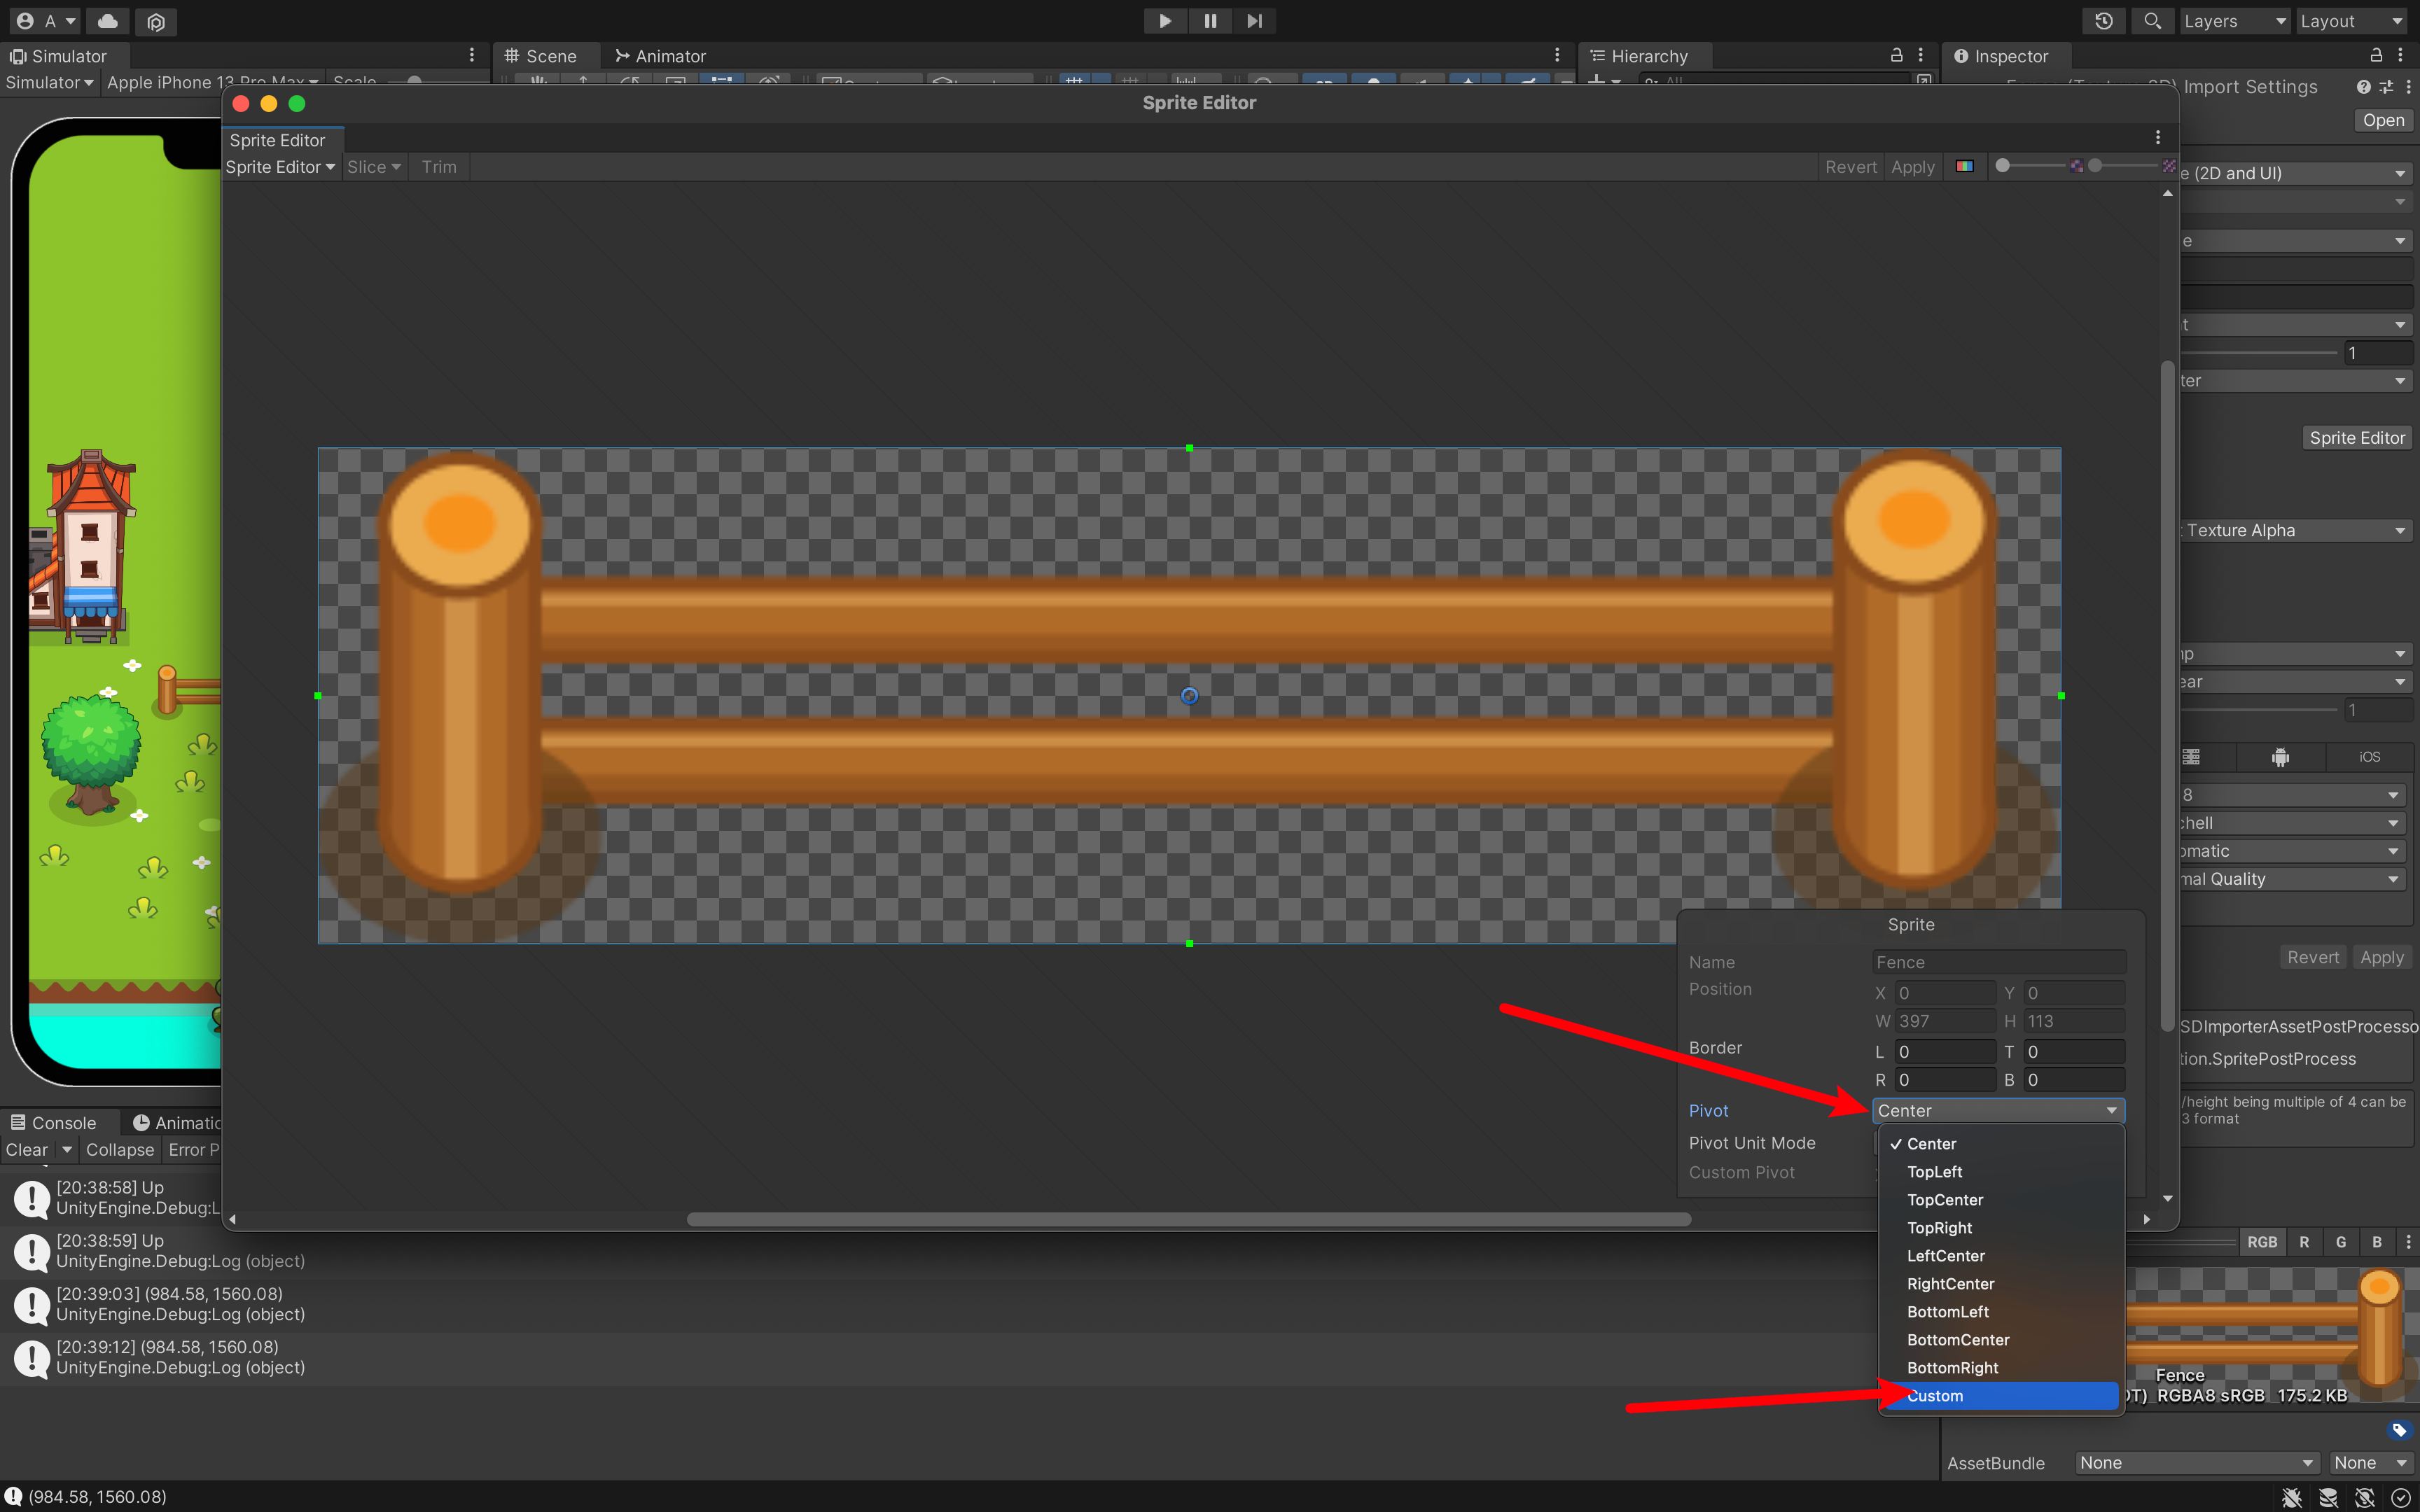The height and width of the screenshot is (1512, 2420).
Task: Open Inspector panel more options menu
Action: 2401,56
